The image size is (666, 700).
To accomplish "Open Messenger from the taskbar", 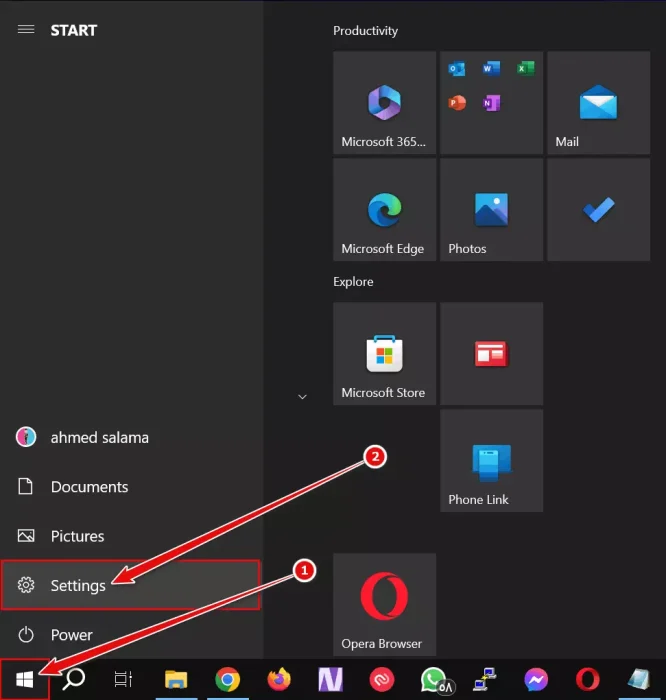I will [536, 679].
